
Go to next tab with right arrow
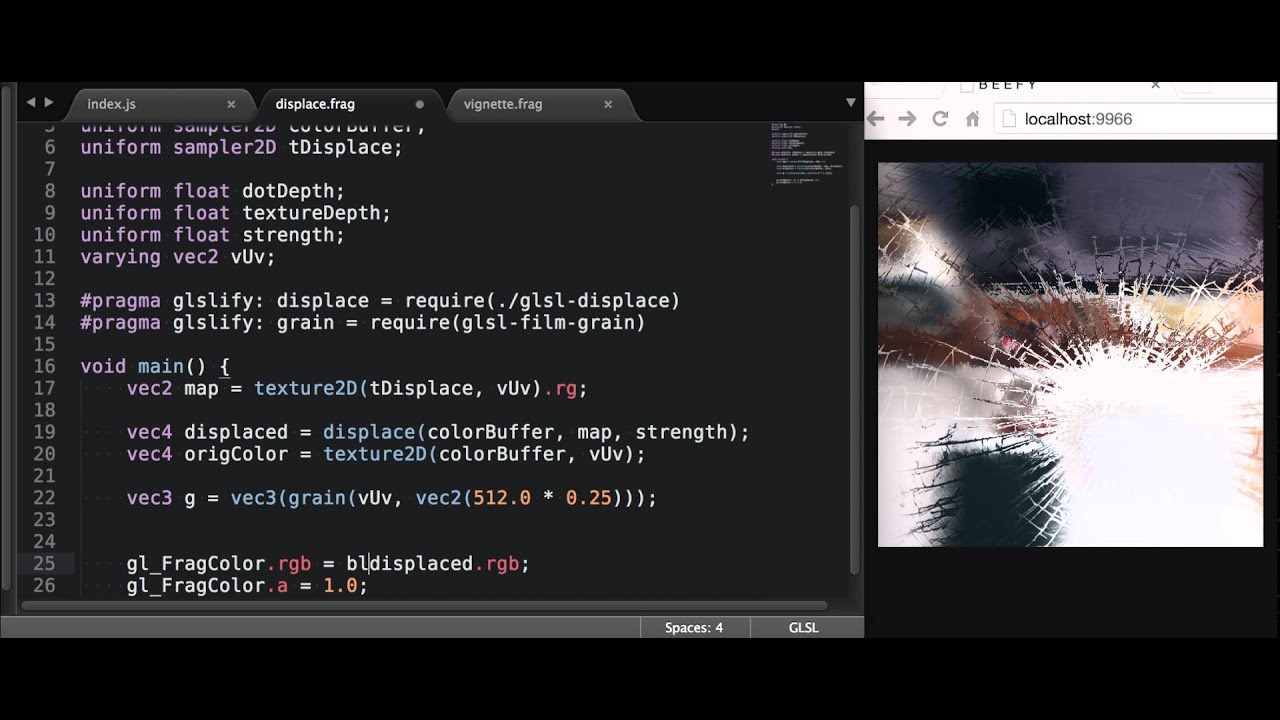(x=48, y=102)
